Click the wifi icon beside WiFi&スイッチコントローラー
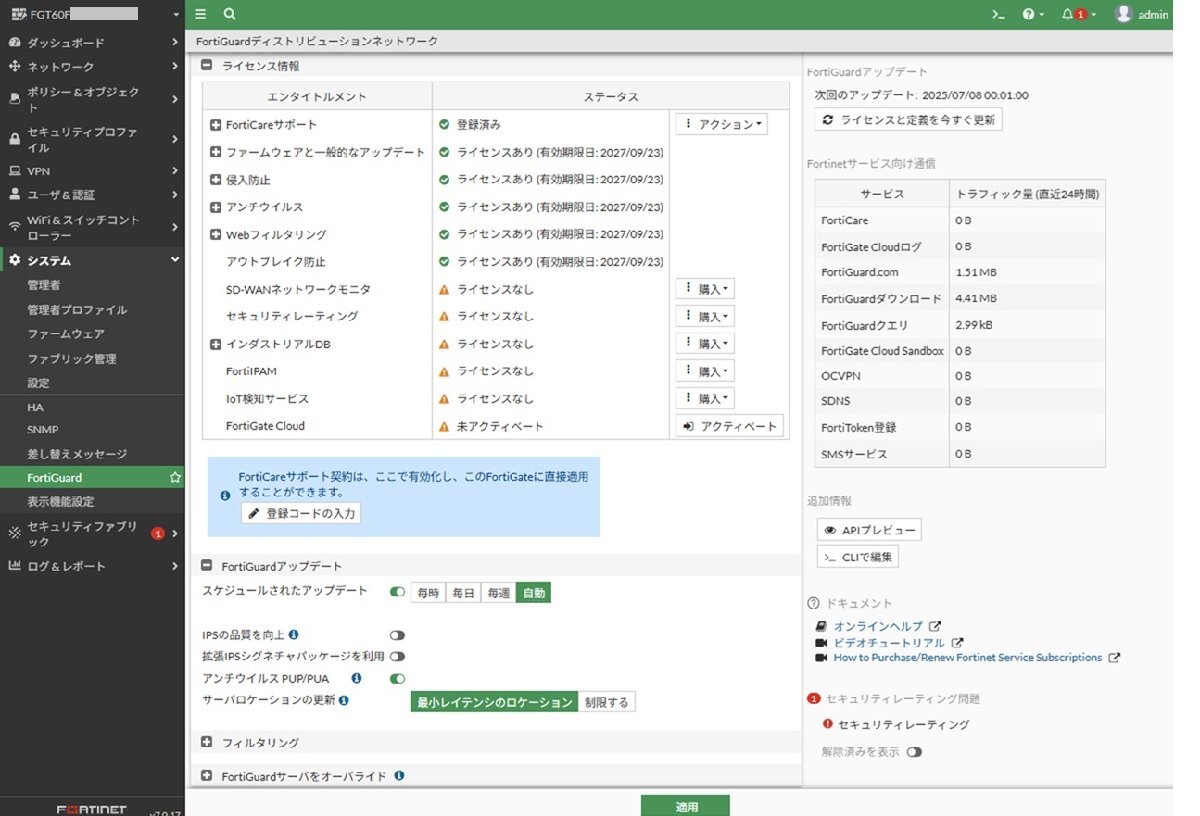1200x816 pixels. (15, 227)
